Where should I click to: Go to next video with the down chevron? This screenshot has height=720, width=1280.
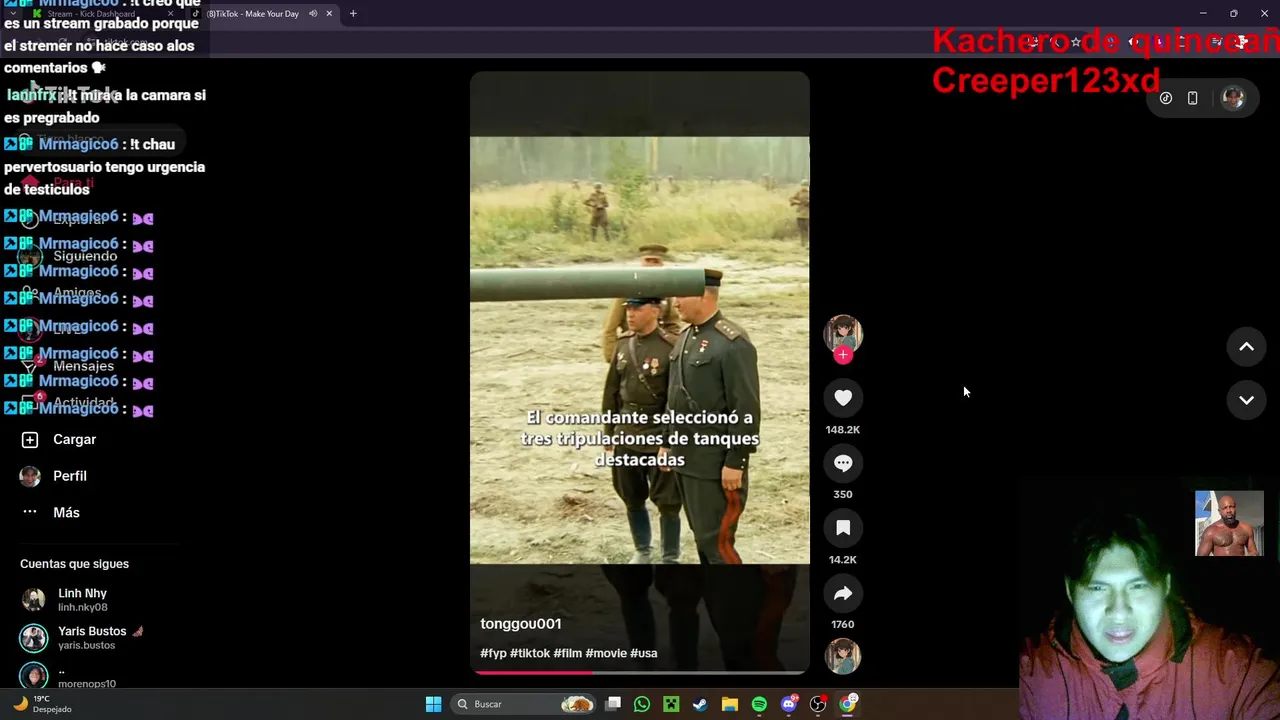1246,400
